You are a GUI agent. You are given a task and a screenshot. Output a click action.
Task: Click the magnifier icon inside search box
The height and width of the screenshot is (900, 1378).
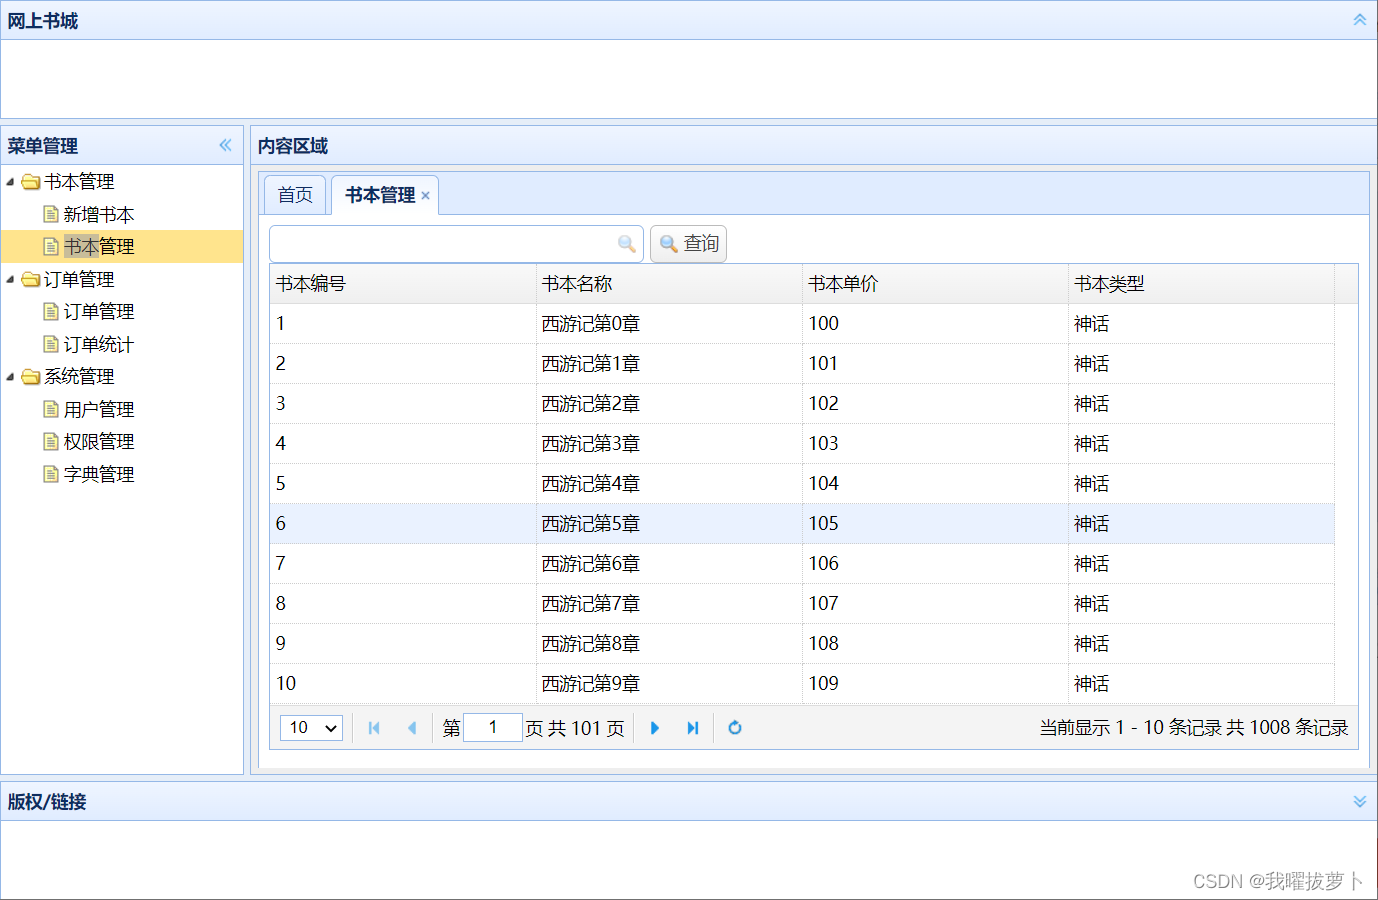[x=627, y=243]
